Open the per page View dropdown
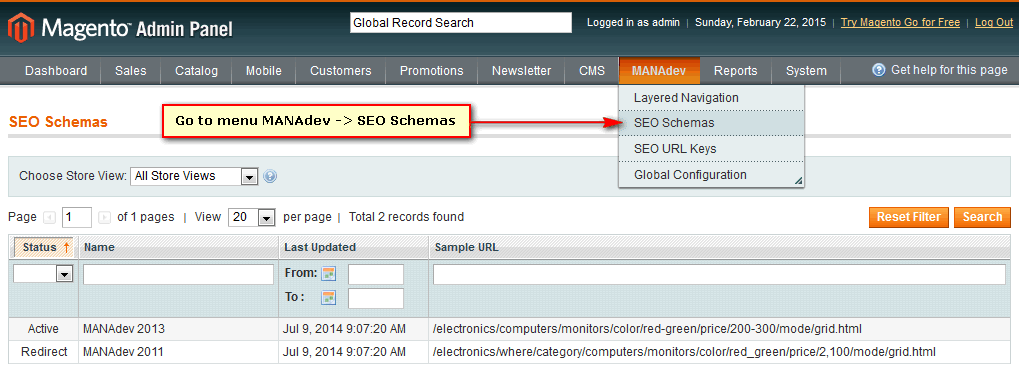The height and width of the screenshot is (372, 1019). (252, 217)
